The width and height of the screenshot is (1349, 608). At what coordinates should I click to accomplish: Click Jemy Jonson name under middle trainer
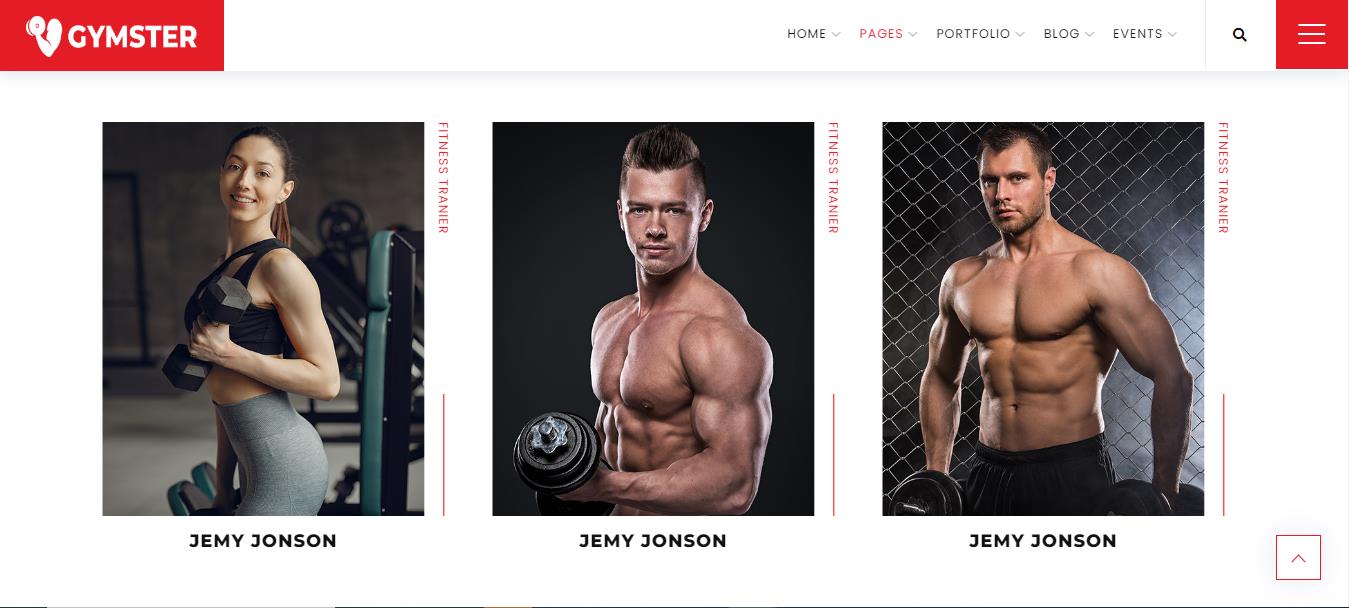coord(653,541)
